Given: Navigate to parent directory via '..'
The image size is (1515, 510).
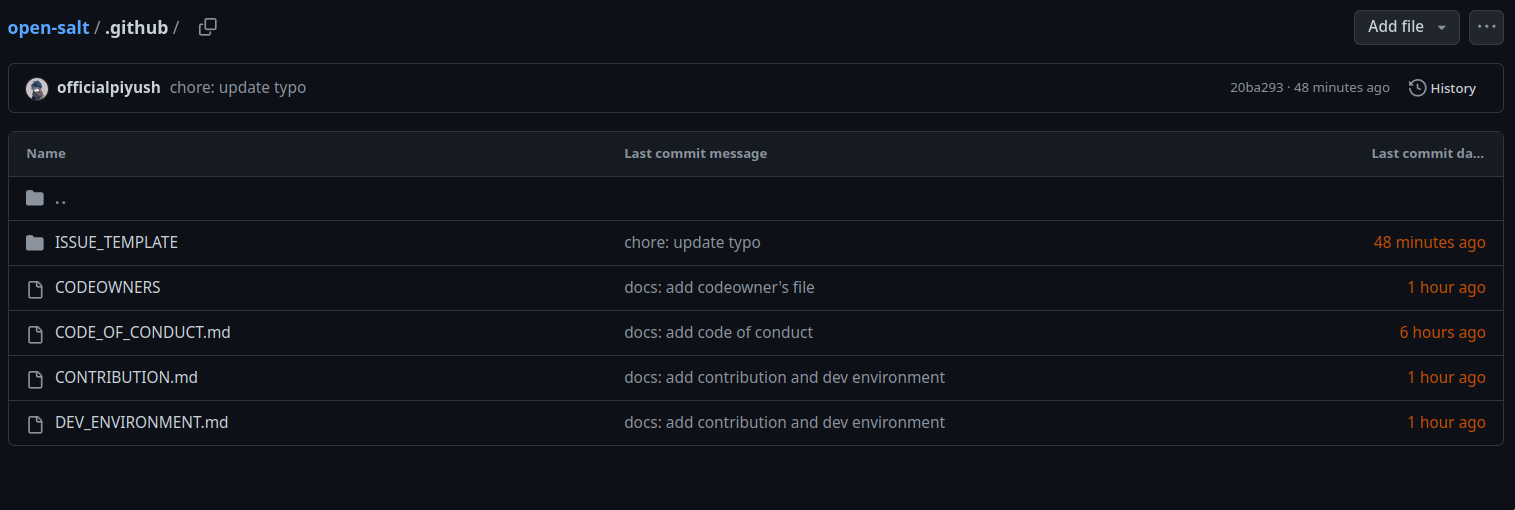Looking at the screenshot, I should [60, 198].
